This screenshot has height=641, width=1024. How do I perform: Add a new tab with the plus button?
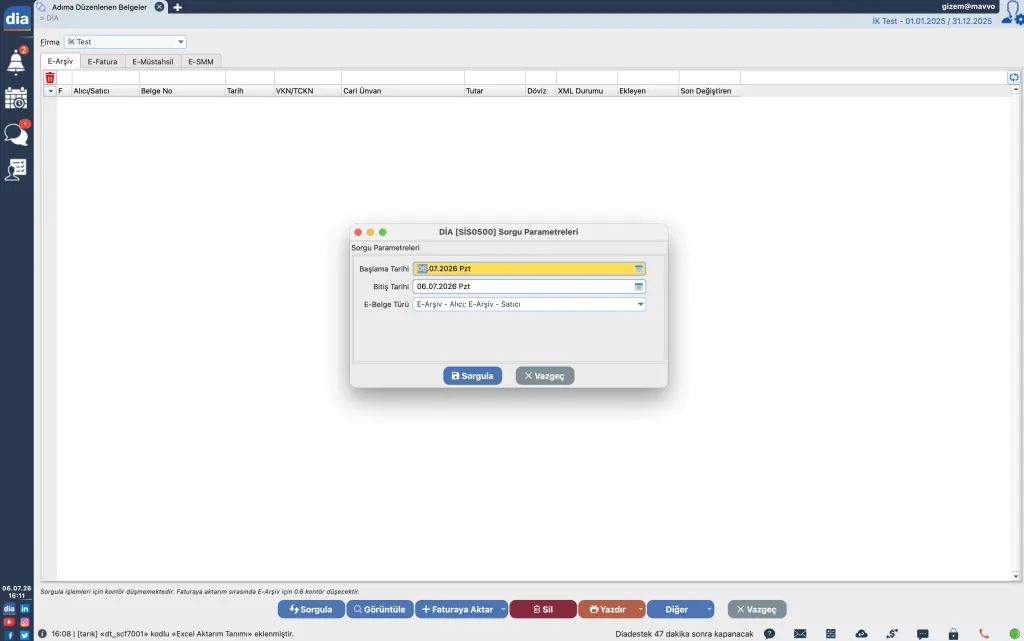click(177, 7)
